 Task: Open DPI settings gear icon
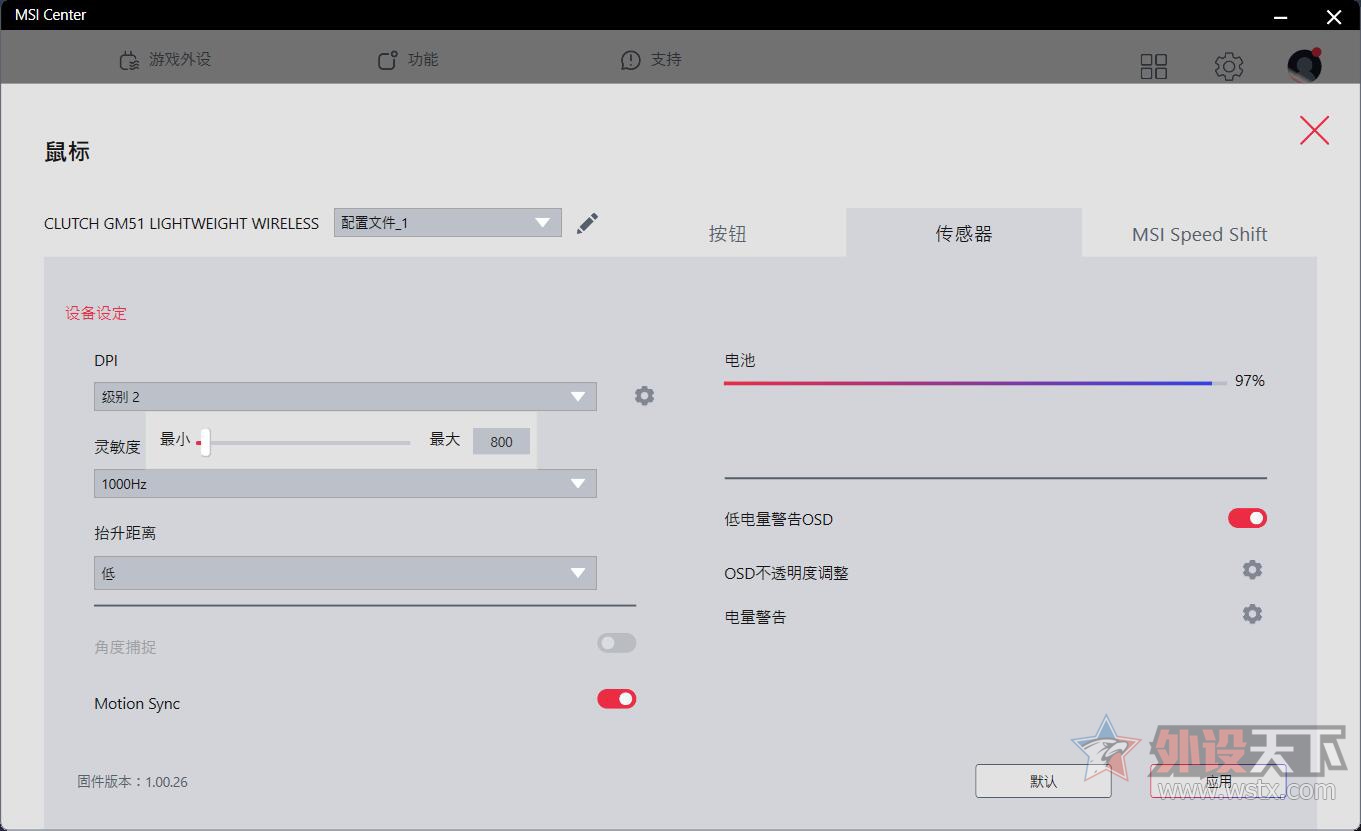click(645, 396)
